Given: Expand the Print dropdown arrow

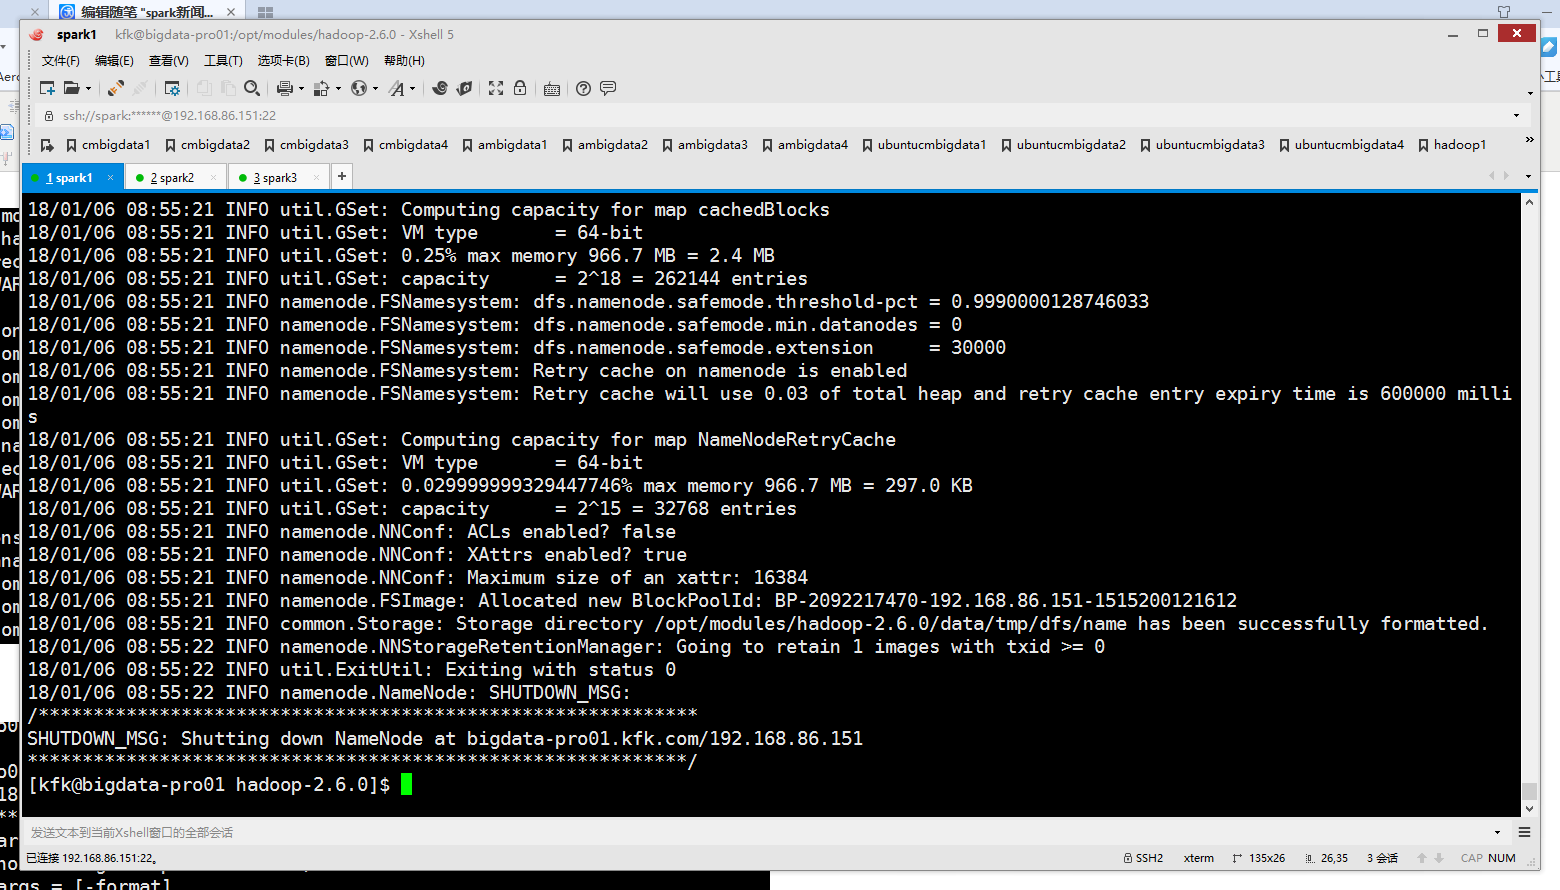Looking at the screenshot, I should [x=301, y=88].
